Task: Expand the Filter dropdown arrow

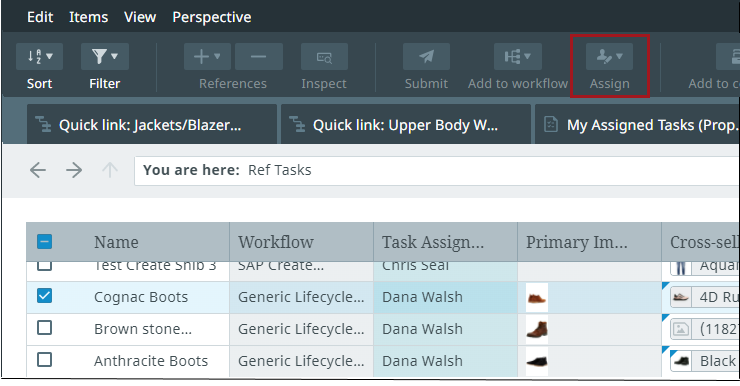Action: [114, 57]
